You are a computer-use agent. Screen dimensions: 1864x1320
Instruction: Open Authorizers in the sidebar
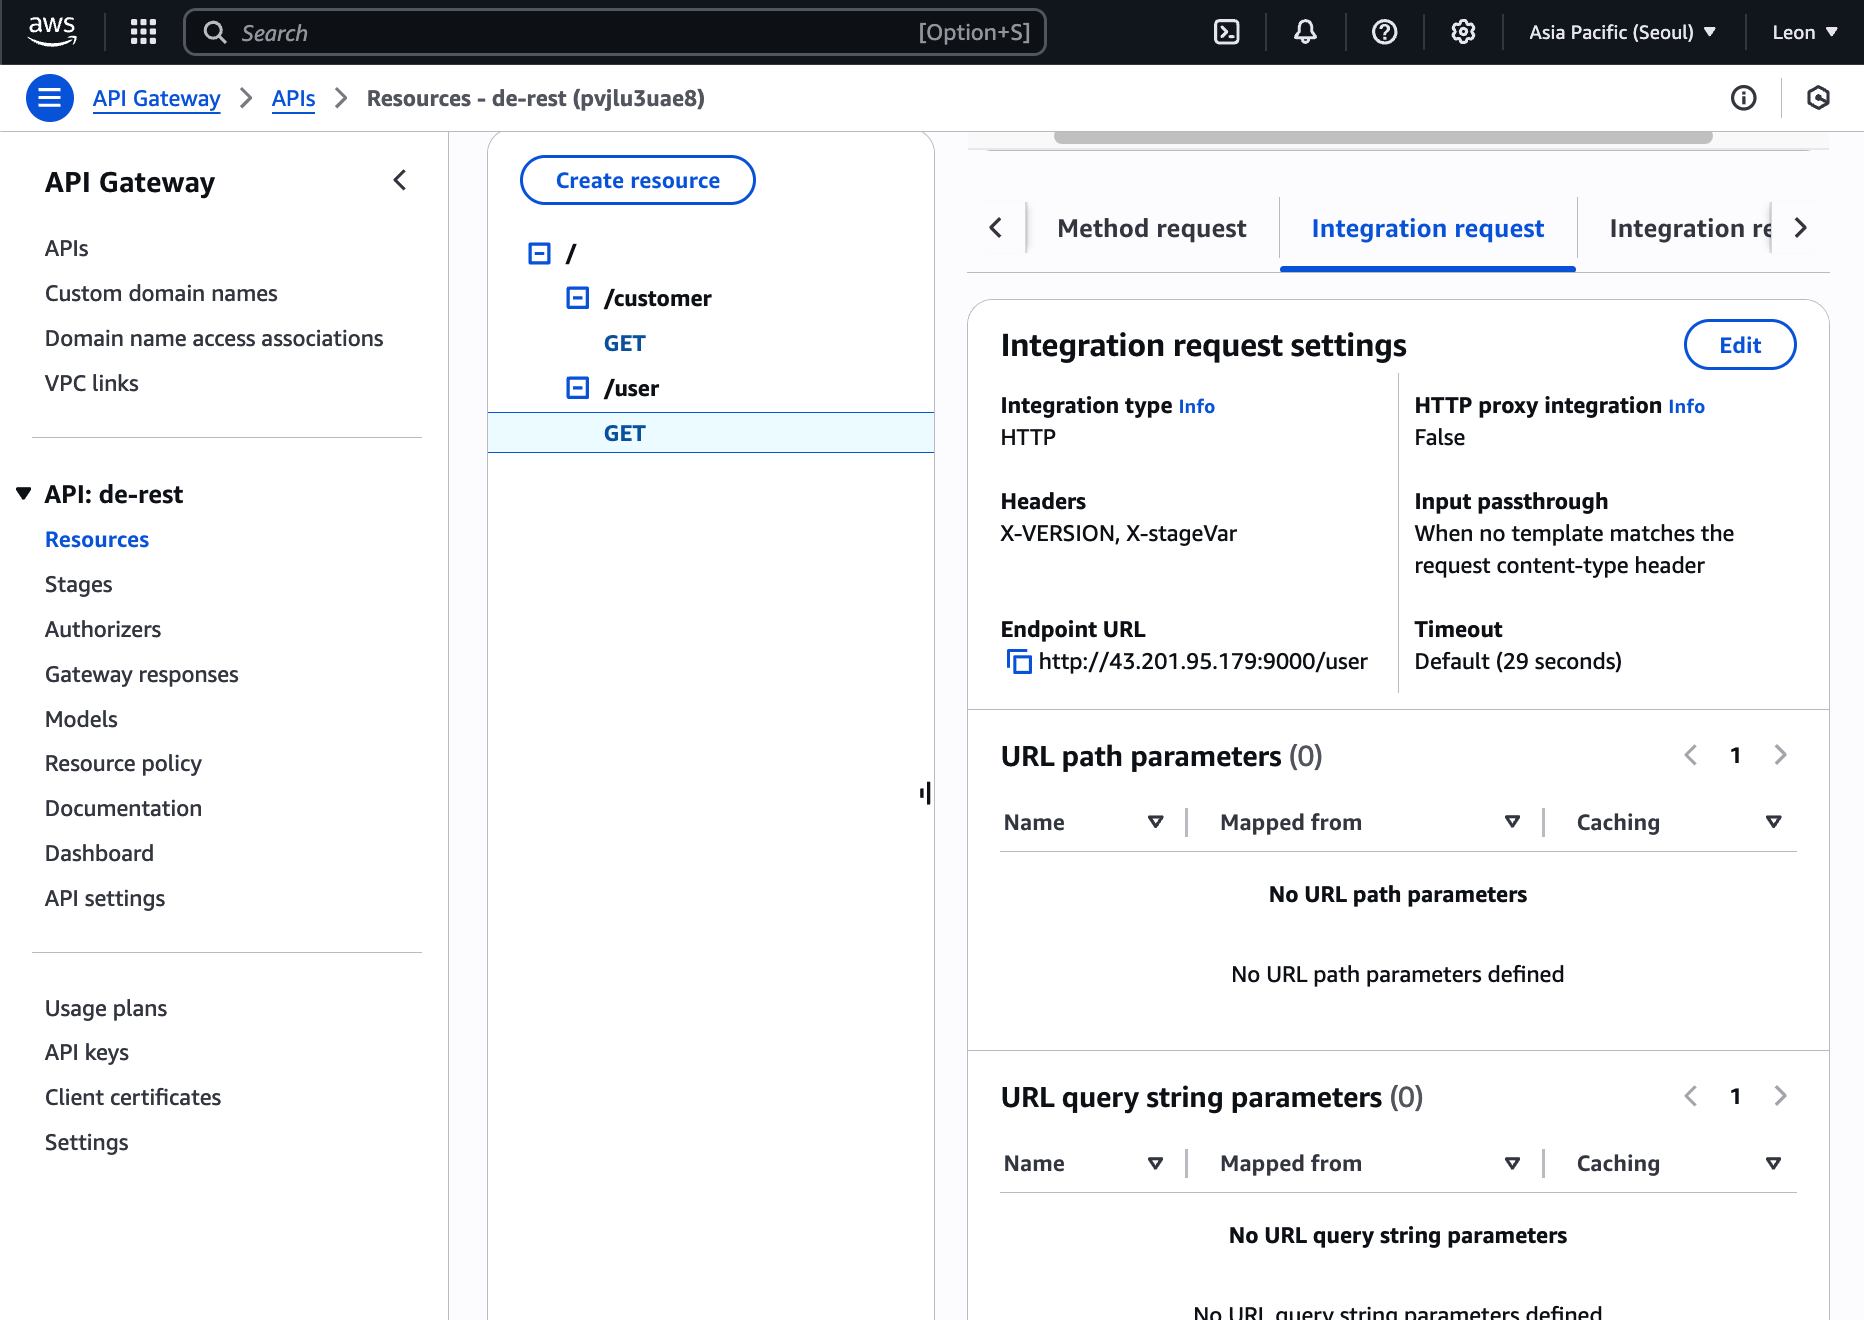(x=103, y=629)
